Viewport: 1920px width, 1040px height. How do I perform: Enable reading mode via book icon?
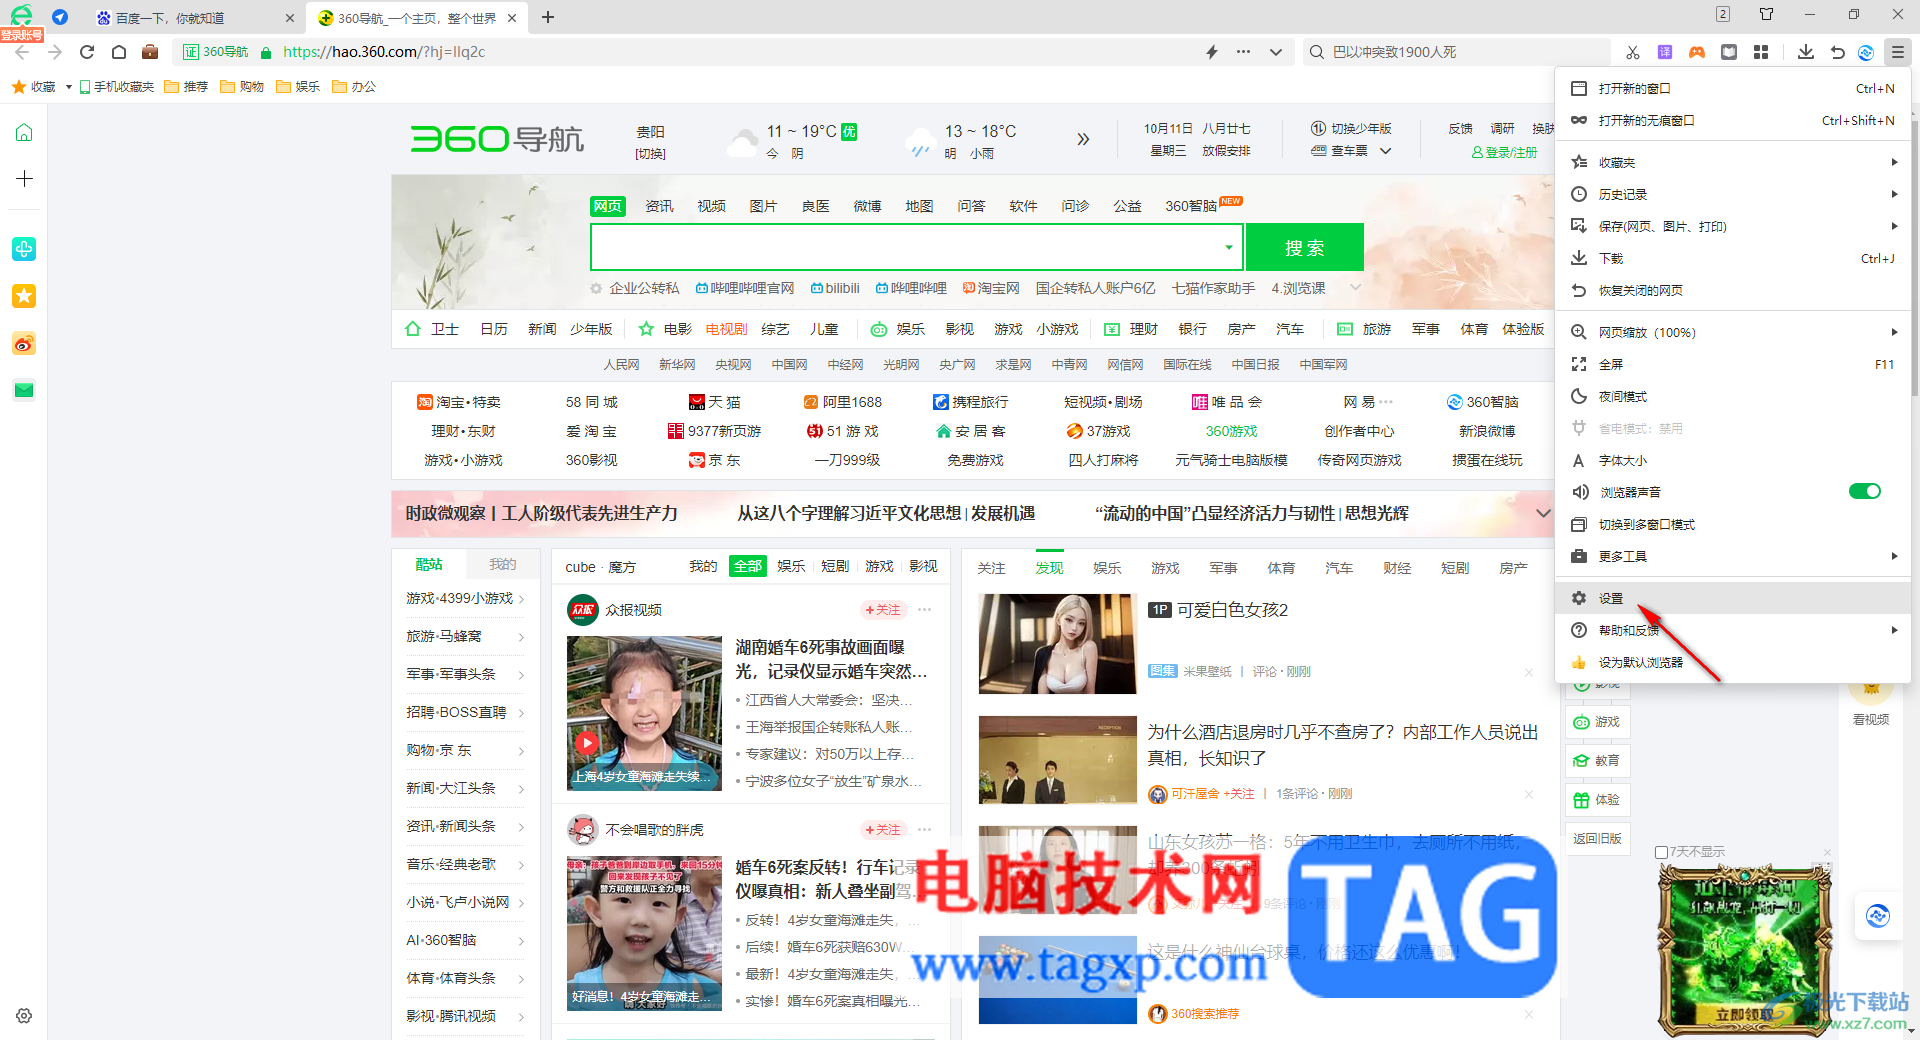point(1729,51)
